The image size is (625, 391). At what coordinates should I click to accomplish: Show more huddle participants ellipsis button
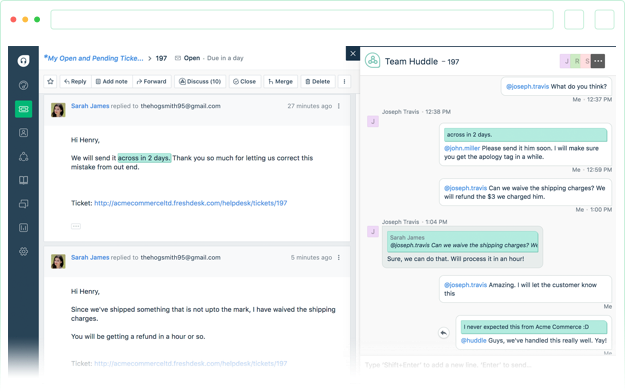pyautogui.click(x=598, y=61)
